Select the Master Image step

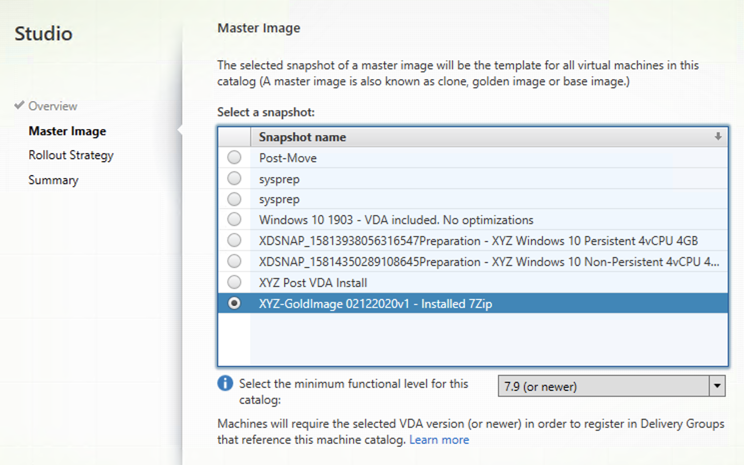[x=67, y=131]
